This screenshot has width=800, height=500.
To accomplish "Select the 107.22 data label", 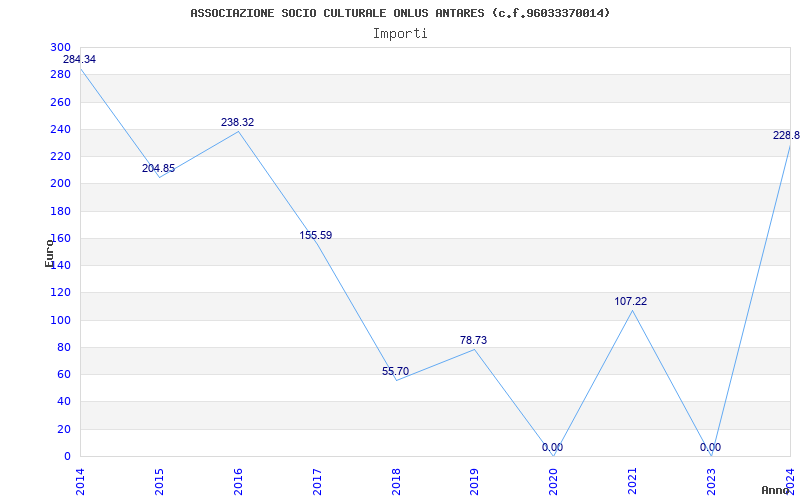I will [631, 302].
